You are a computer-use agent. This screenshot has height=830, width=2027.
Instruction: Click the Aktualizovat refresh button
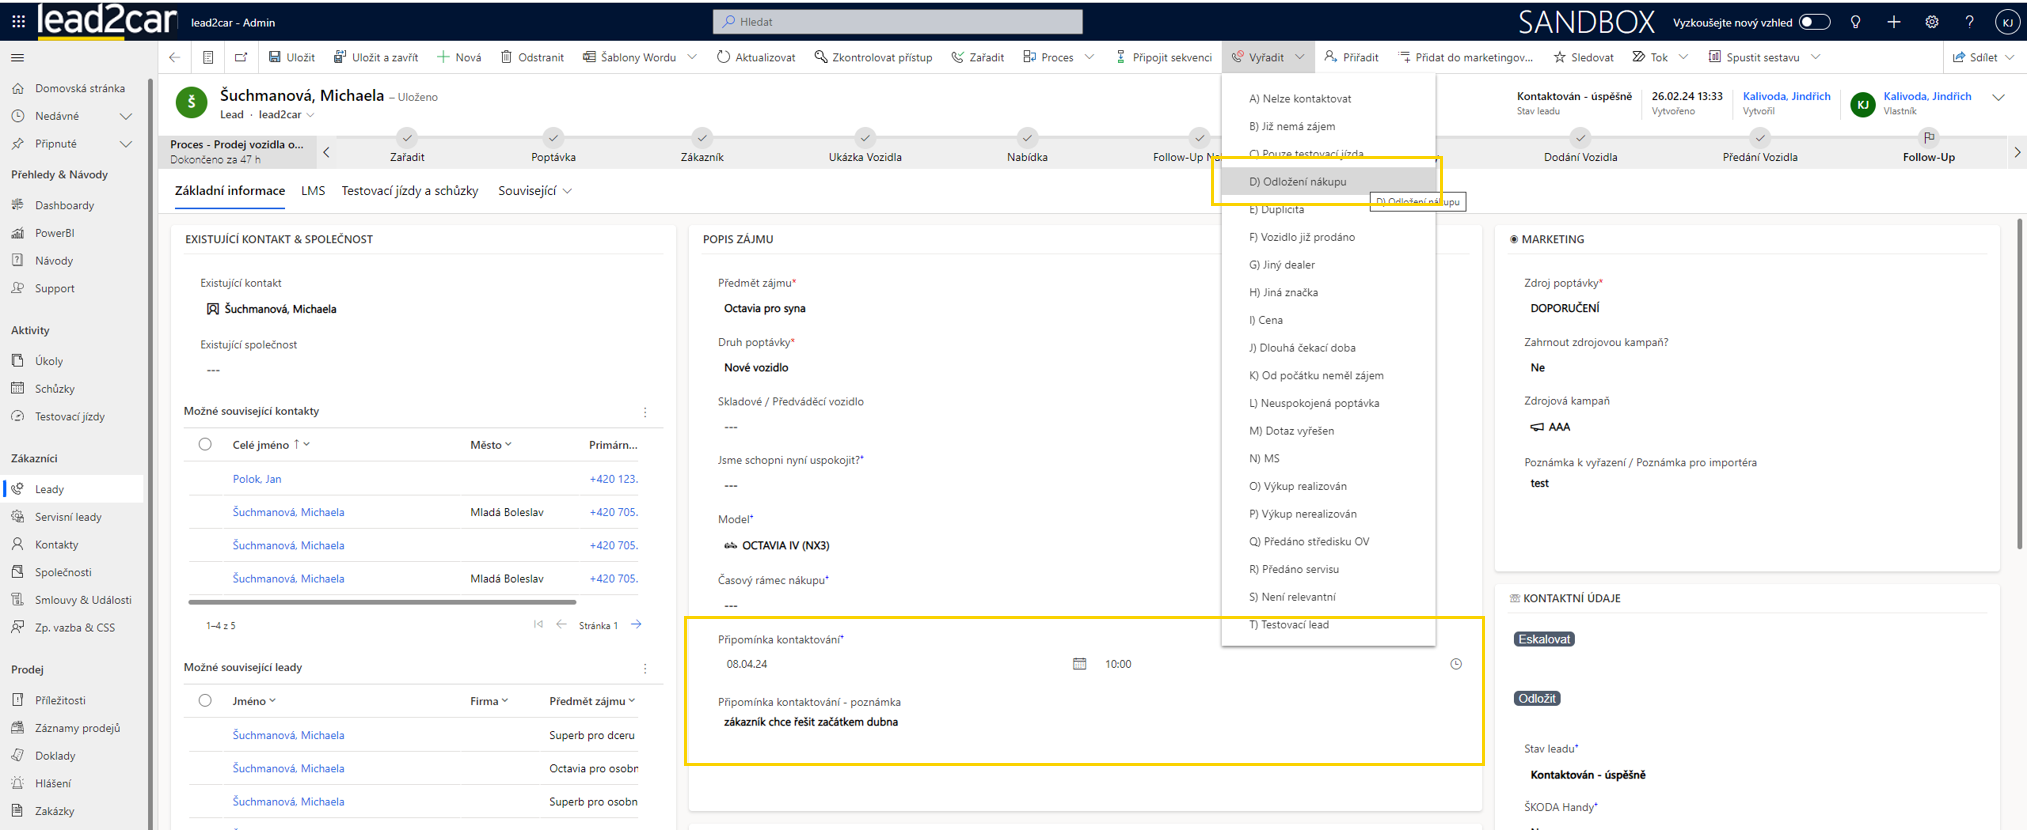(756, 57)
